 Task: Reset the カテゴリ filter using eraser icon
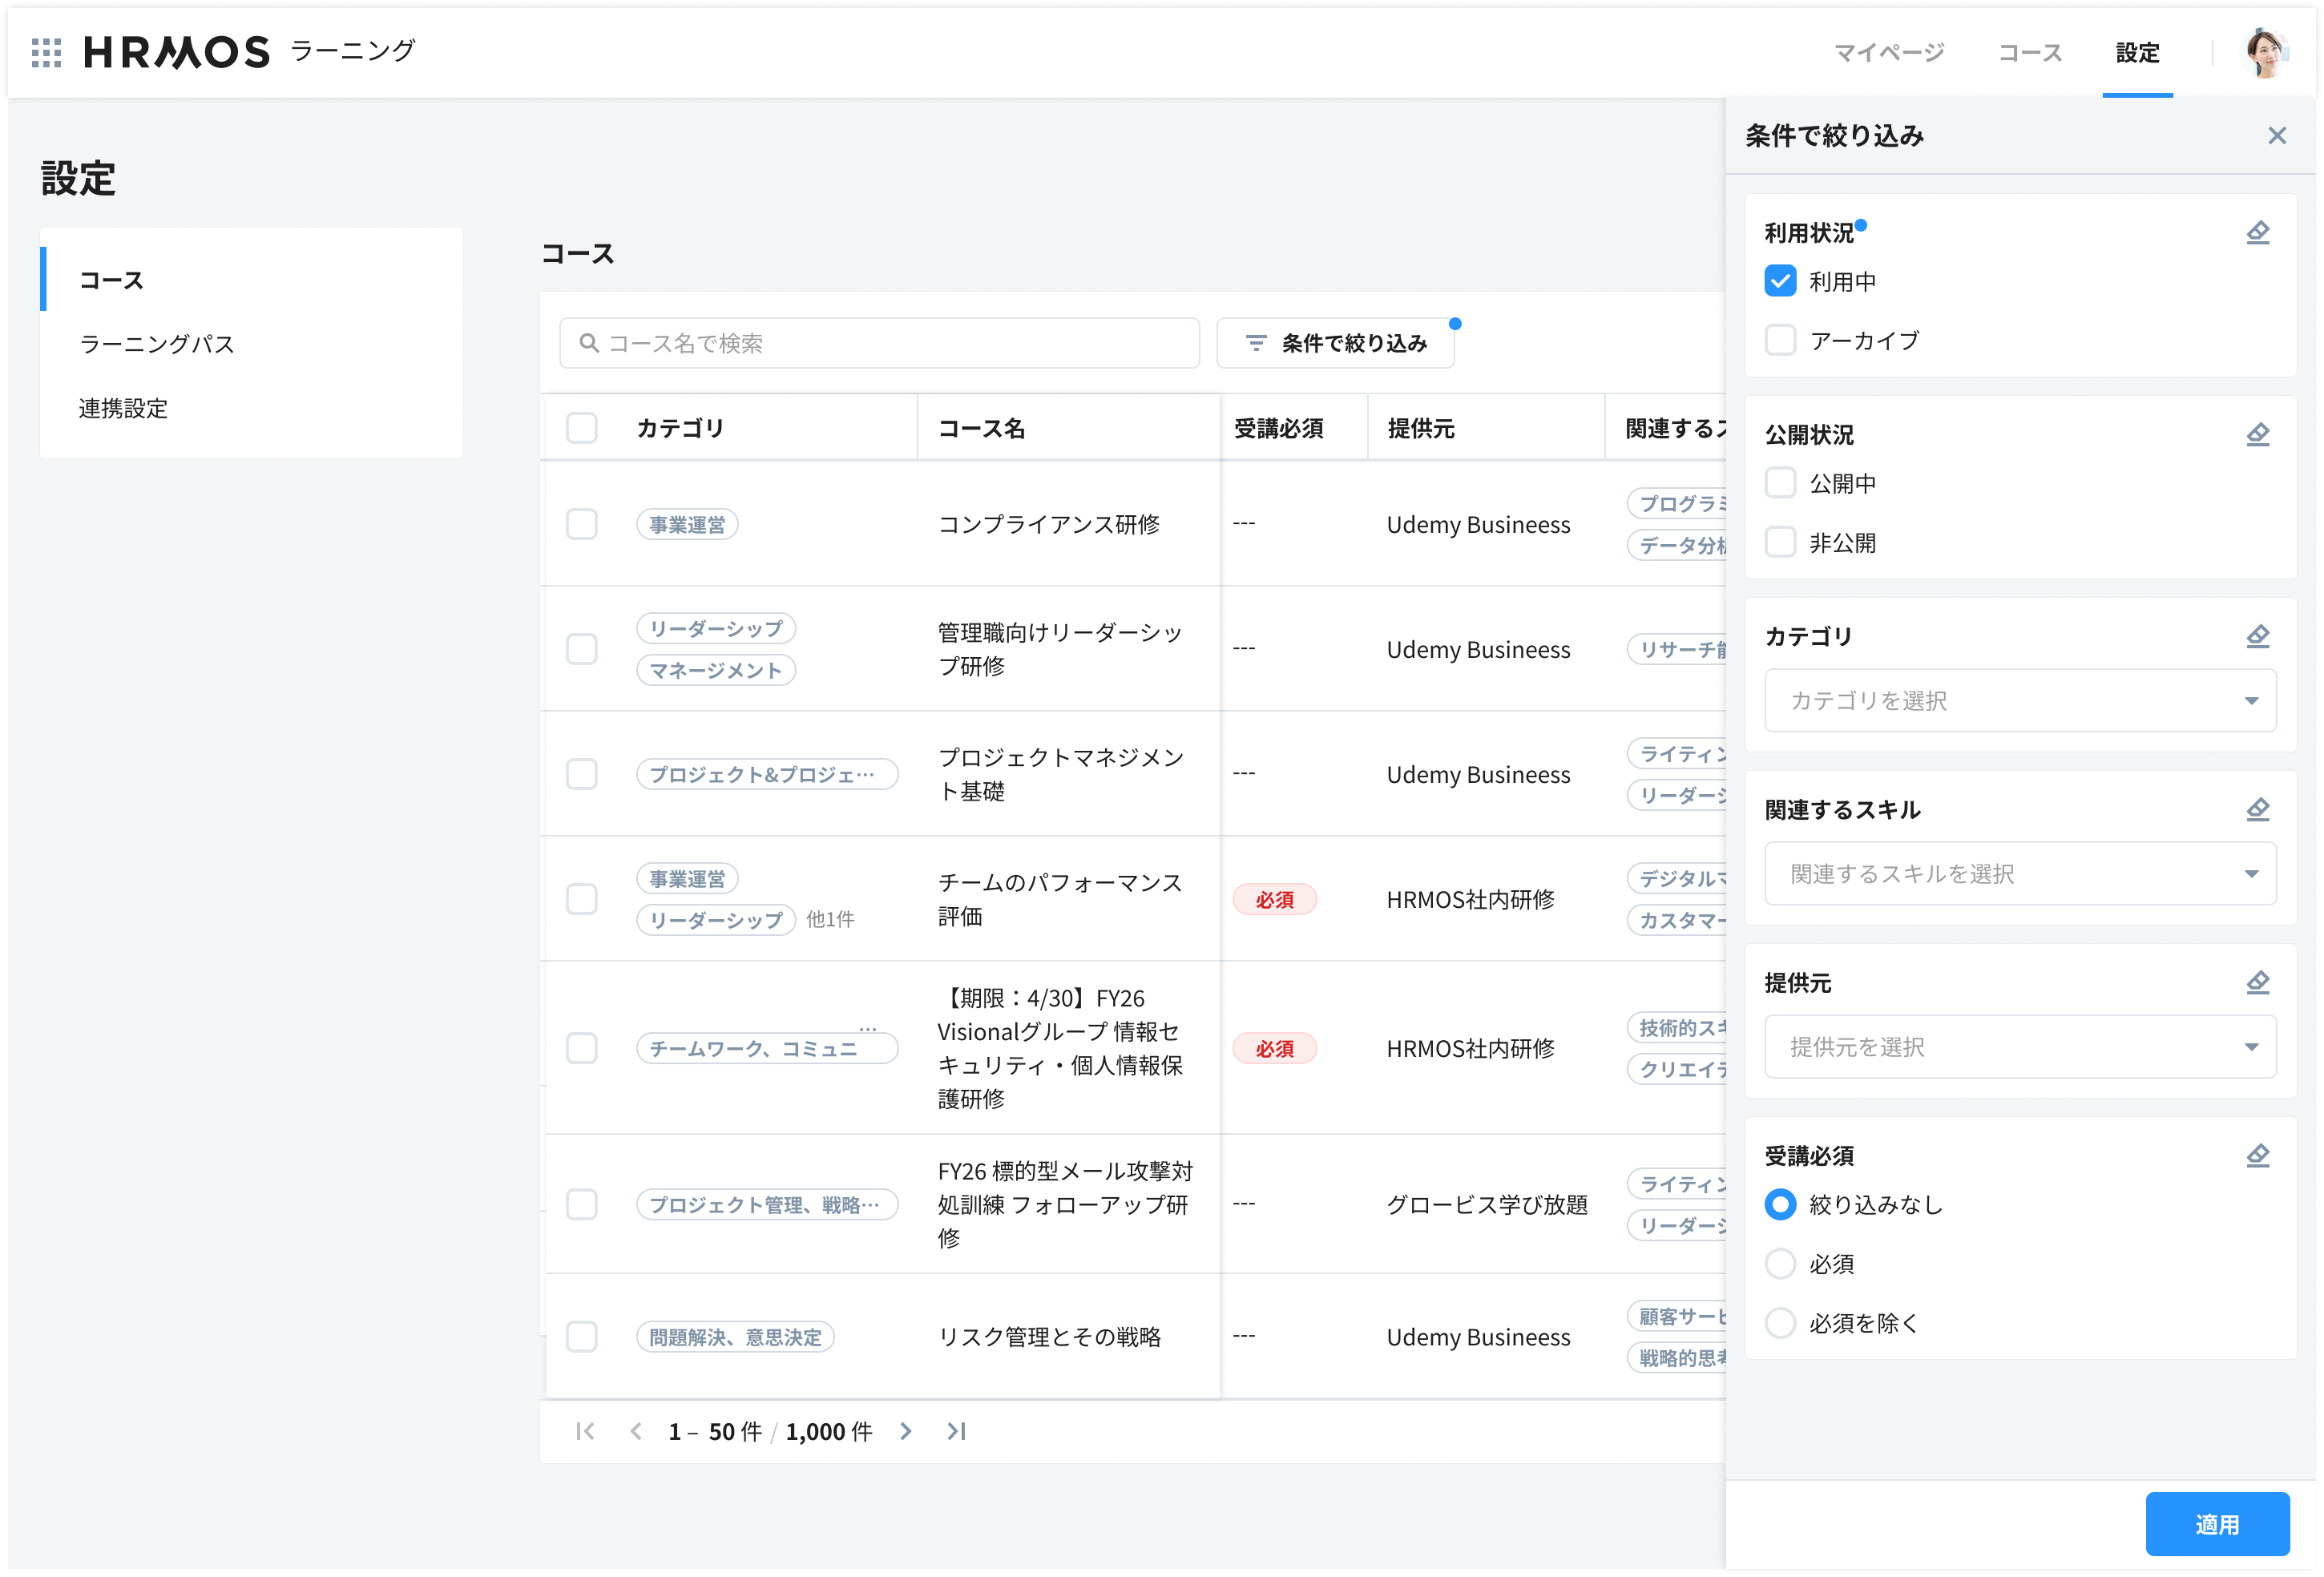tap(2257, 636)
